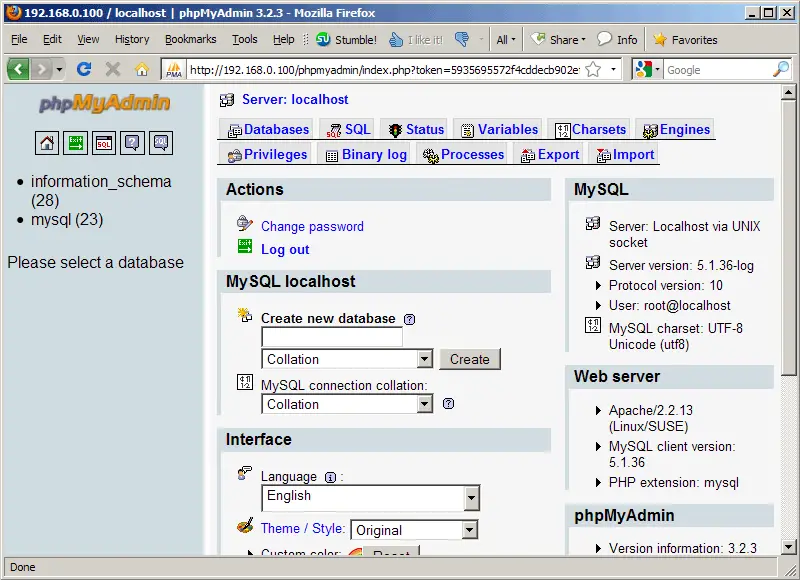800x580 pixels.
Task: Click StumbleUpon Stumble! button
Action: 346,39
